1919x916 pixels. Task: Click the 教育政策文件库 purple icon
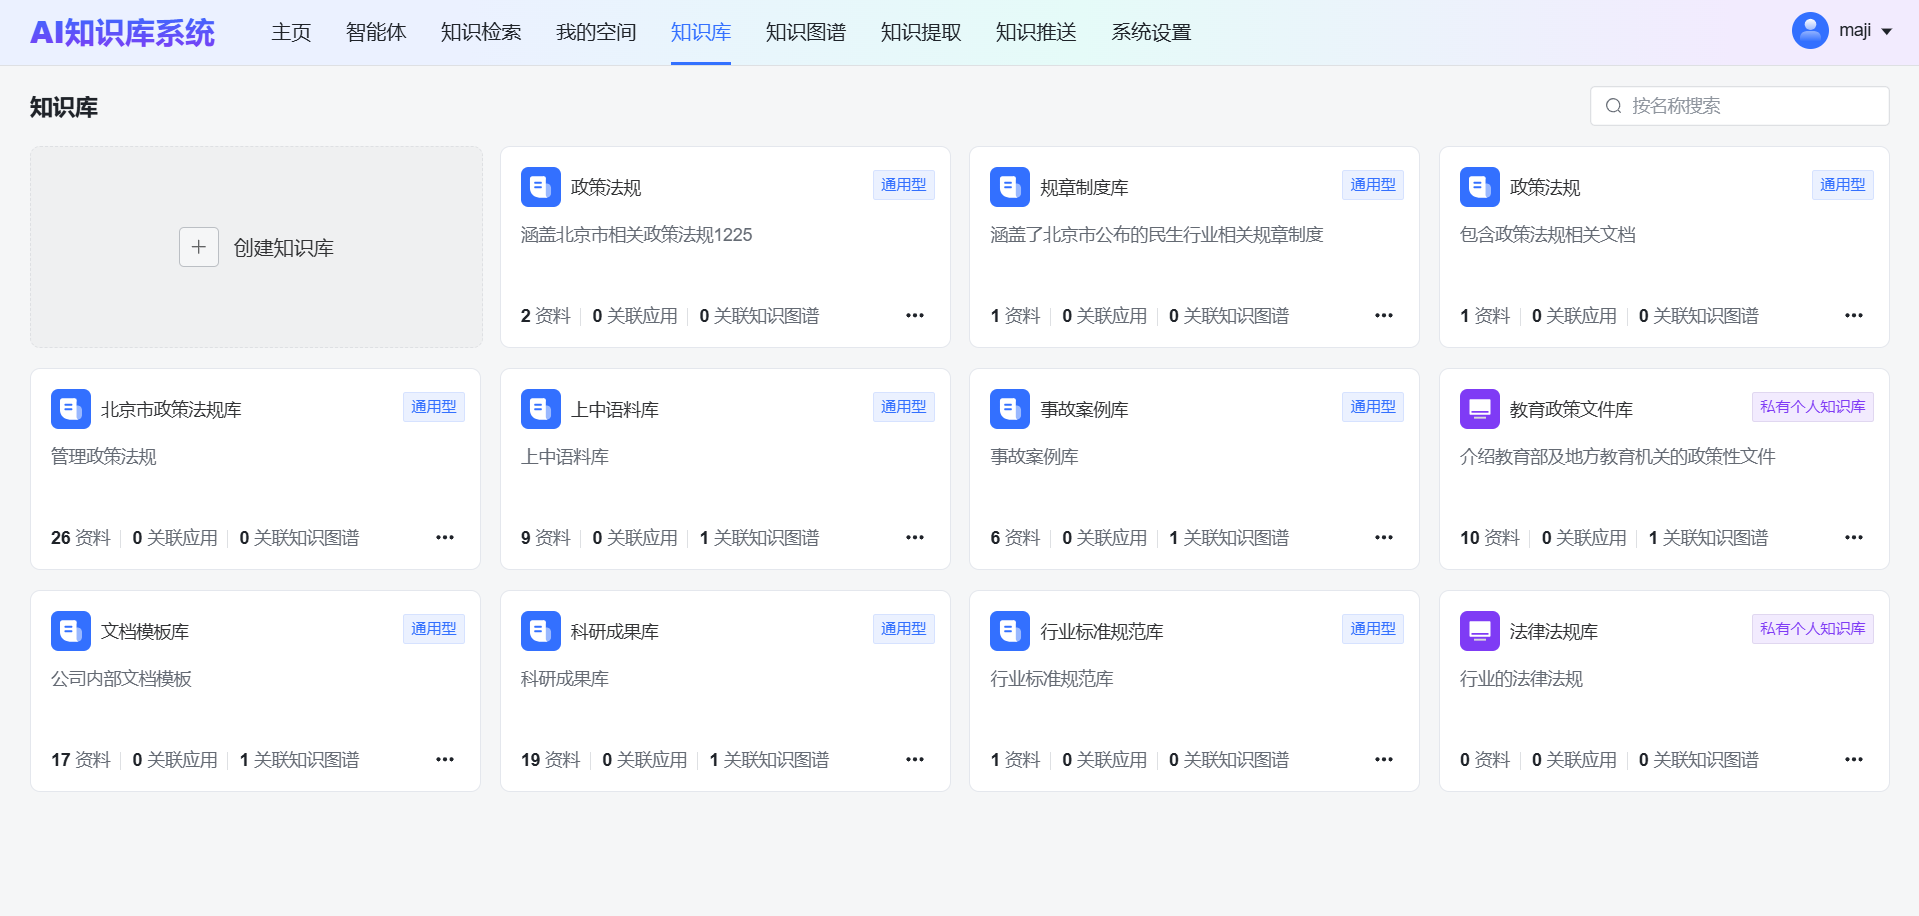[x=1479, y=409]
